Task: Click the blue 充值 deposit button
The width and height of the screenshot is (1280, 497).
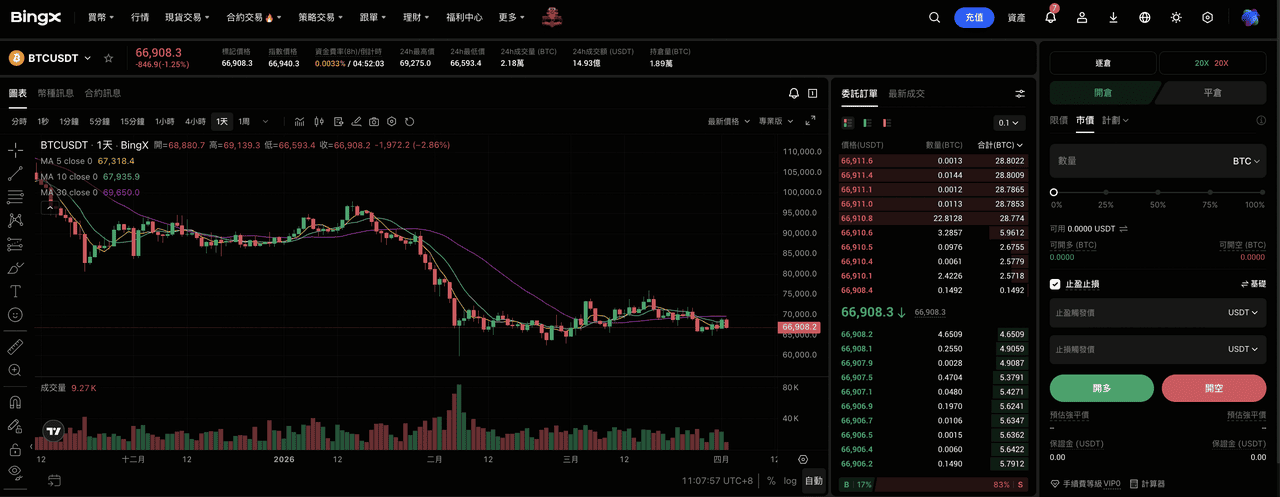Action: (974, 17)
